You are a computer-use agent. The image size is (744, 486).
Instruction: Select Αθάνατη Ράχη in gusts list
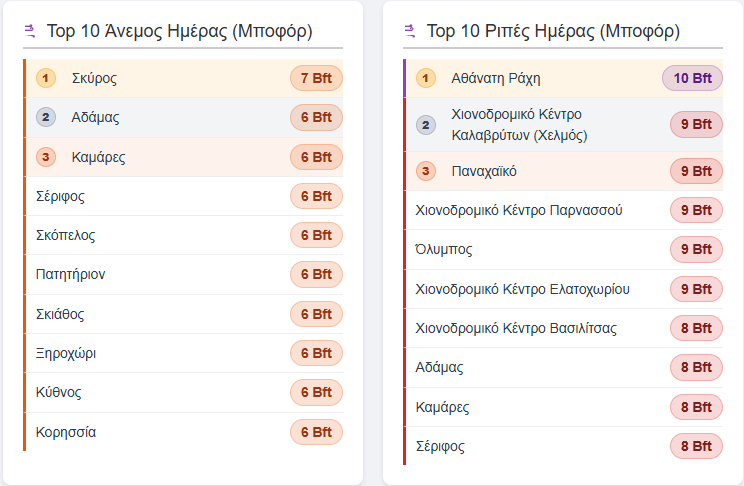pyautogui.click(x=565, y=78)
